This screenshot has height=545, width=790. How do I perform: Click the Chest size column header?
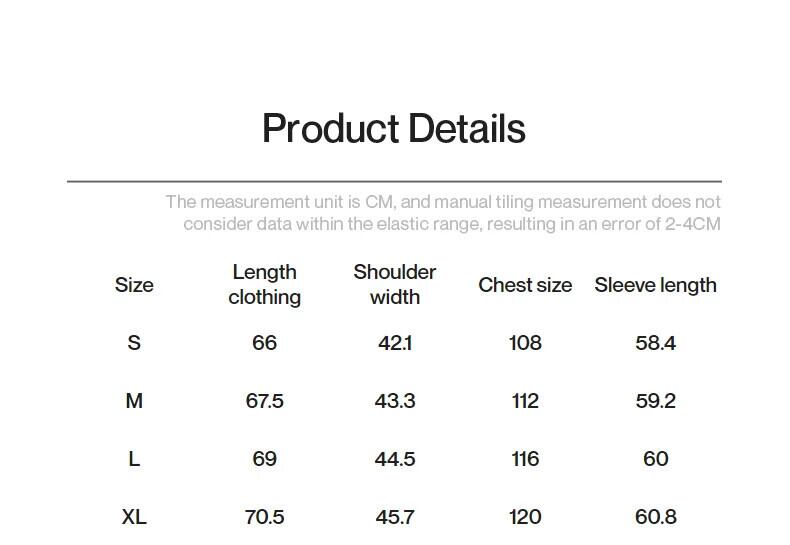[x=525, y=285]
